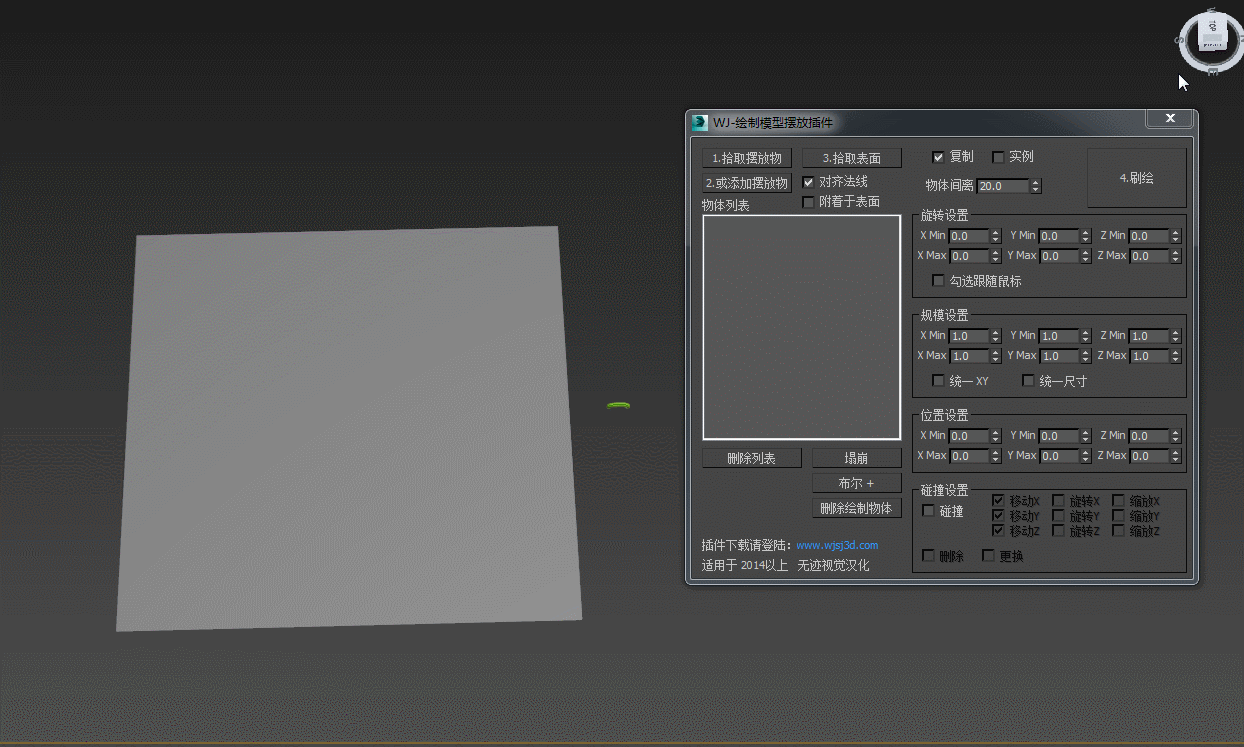Open the www.wjsj3d.com link

click(x=837, y=545)
